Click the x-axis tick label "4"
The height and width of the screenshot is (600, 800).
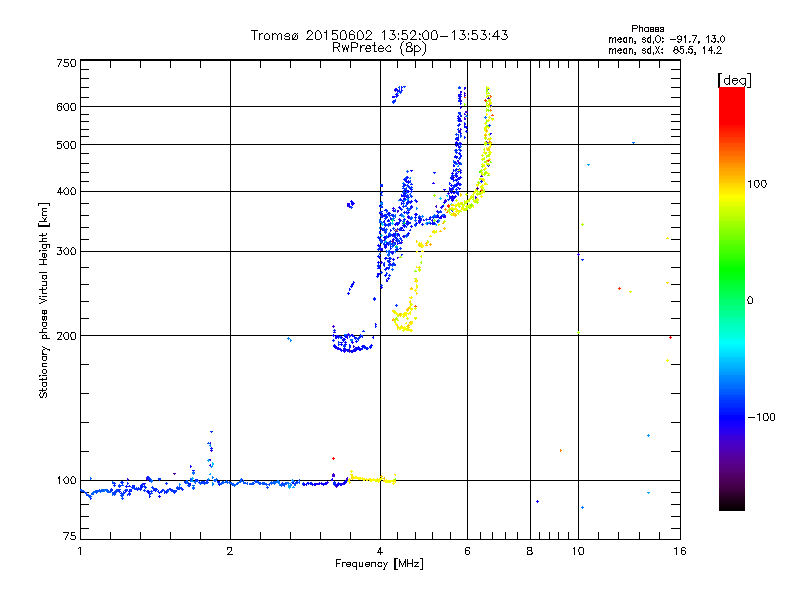(380, 551)
